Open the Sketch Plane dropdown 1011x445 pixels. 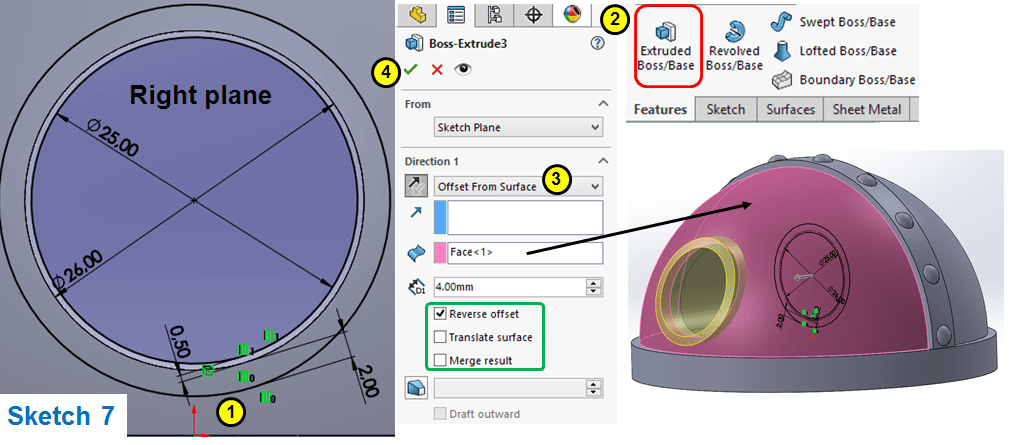pyautogui.click(x=518, y=127)
